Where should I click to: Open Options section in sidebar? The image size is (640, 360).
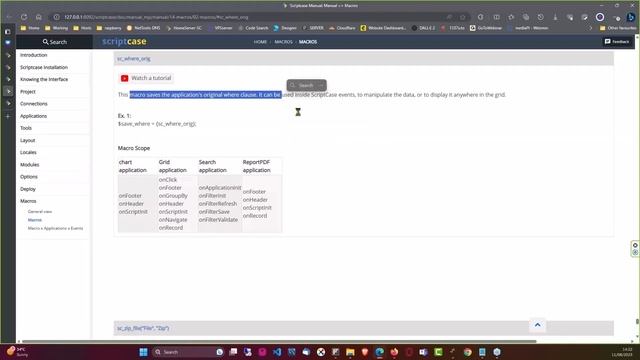coord(29,177)
